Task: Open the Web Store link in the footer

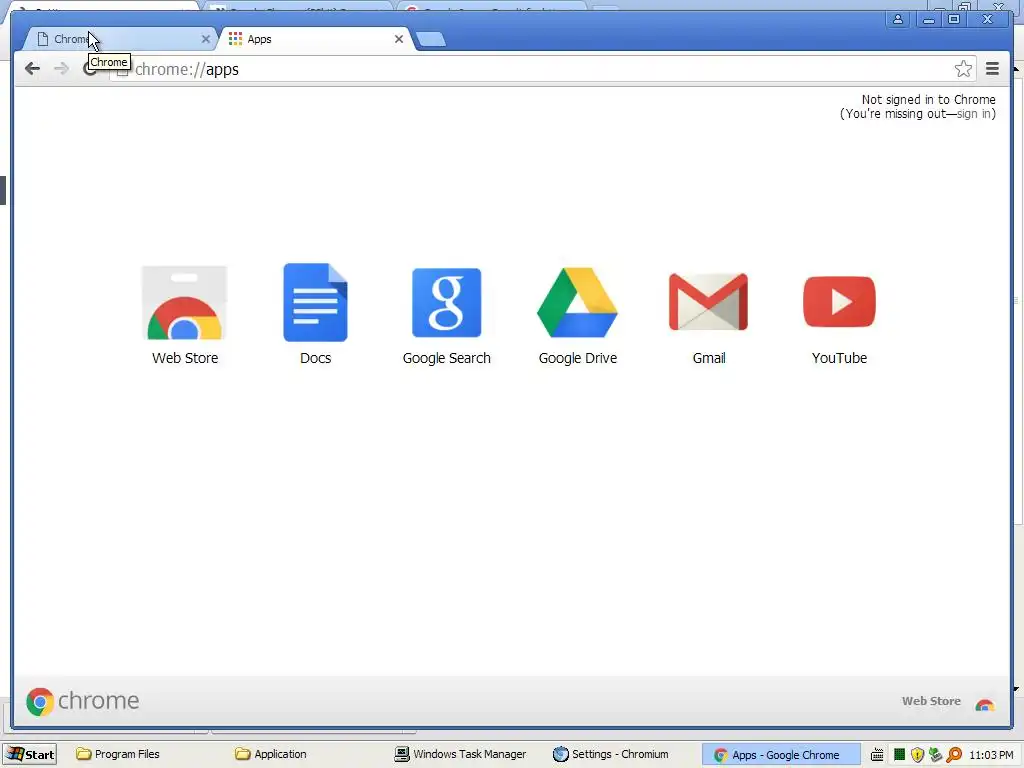Action: [931, 701]
